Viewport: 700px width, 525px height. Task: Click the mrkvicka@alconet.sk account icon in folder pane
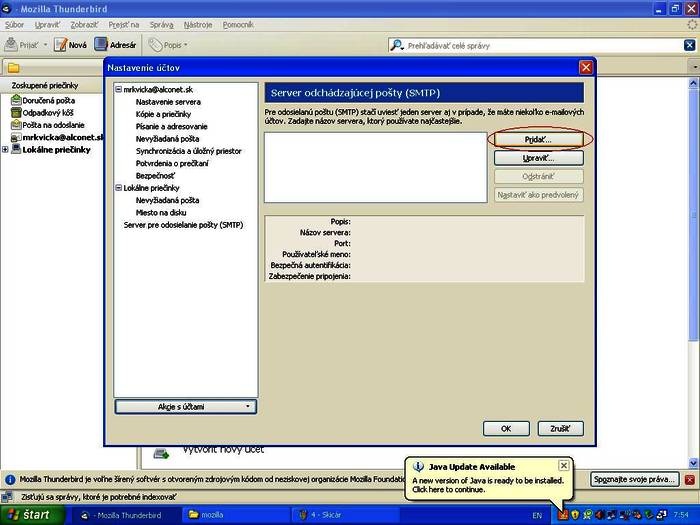pos(16,137)
